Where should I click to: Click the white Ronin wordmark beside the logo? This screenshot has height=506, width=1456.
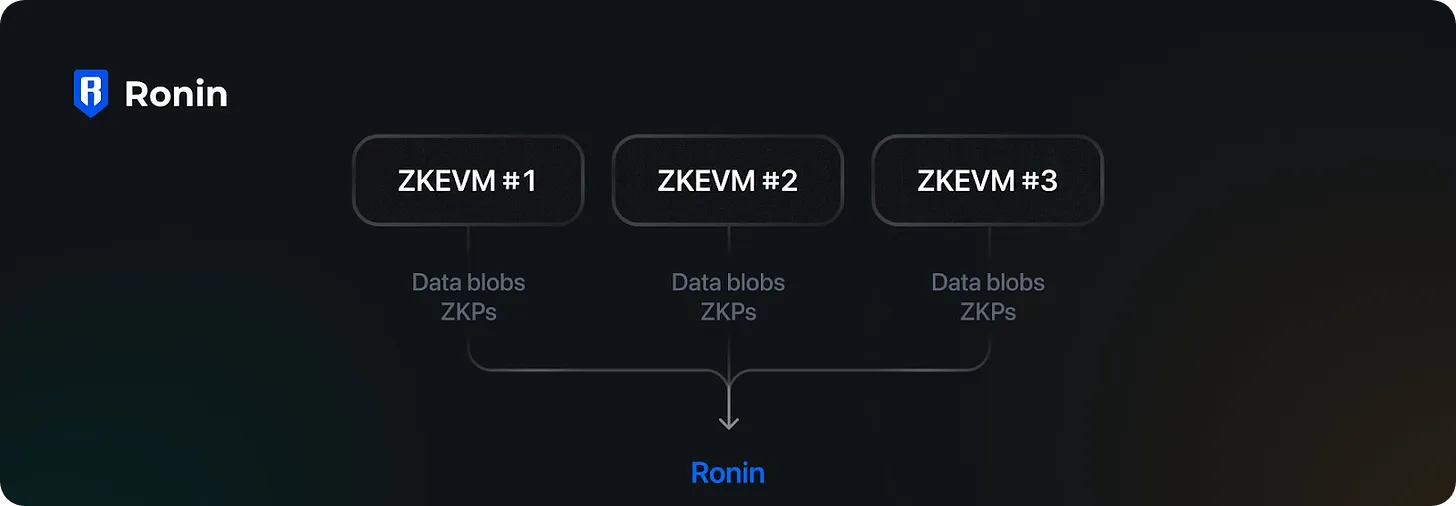tap(176, 94)
